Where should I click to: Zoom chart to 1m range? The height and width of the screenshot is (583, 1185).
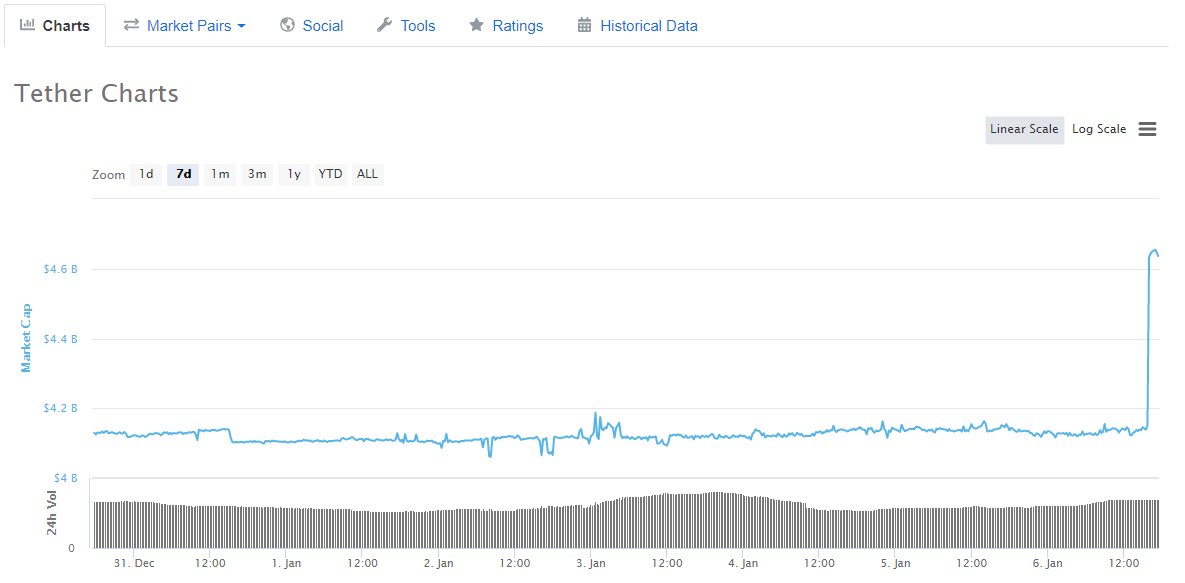point(220,174)
